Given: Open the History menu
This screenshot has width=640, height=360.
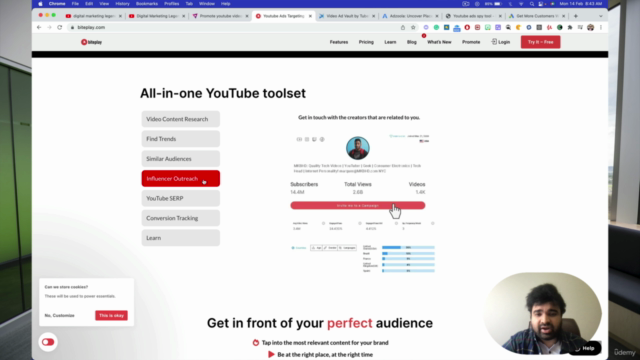Looking at the screenshot, I should tap(122, 4).
